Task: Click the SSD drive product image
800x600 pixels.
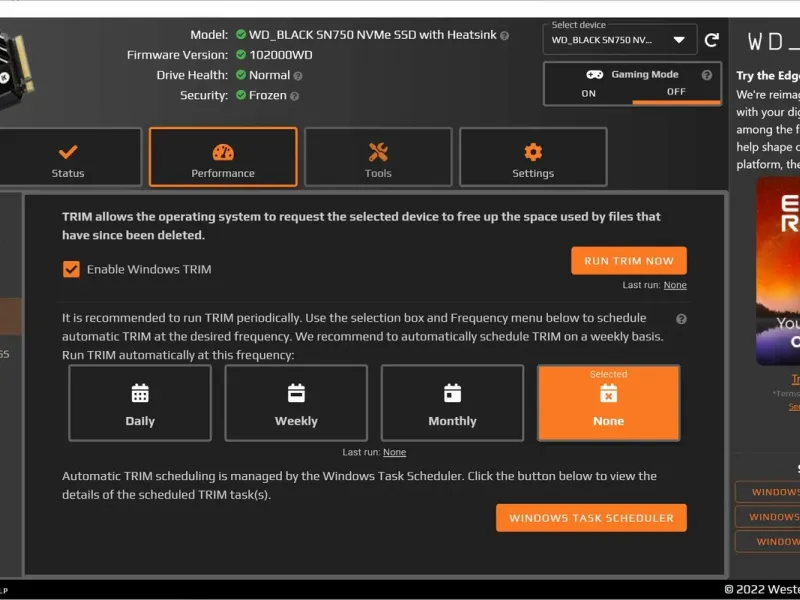Action: (x=15, y=69)
